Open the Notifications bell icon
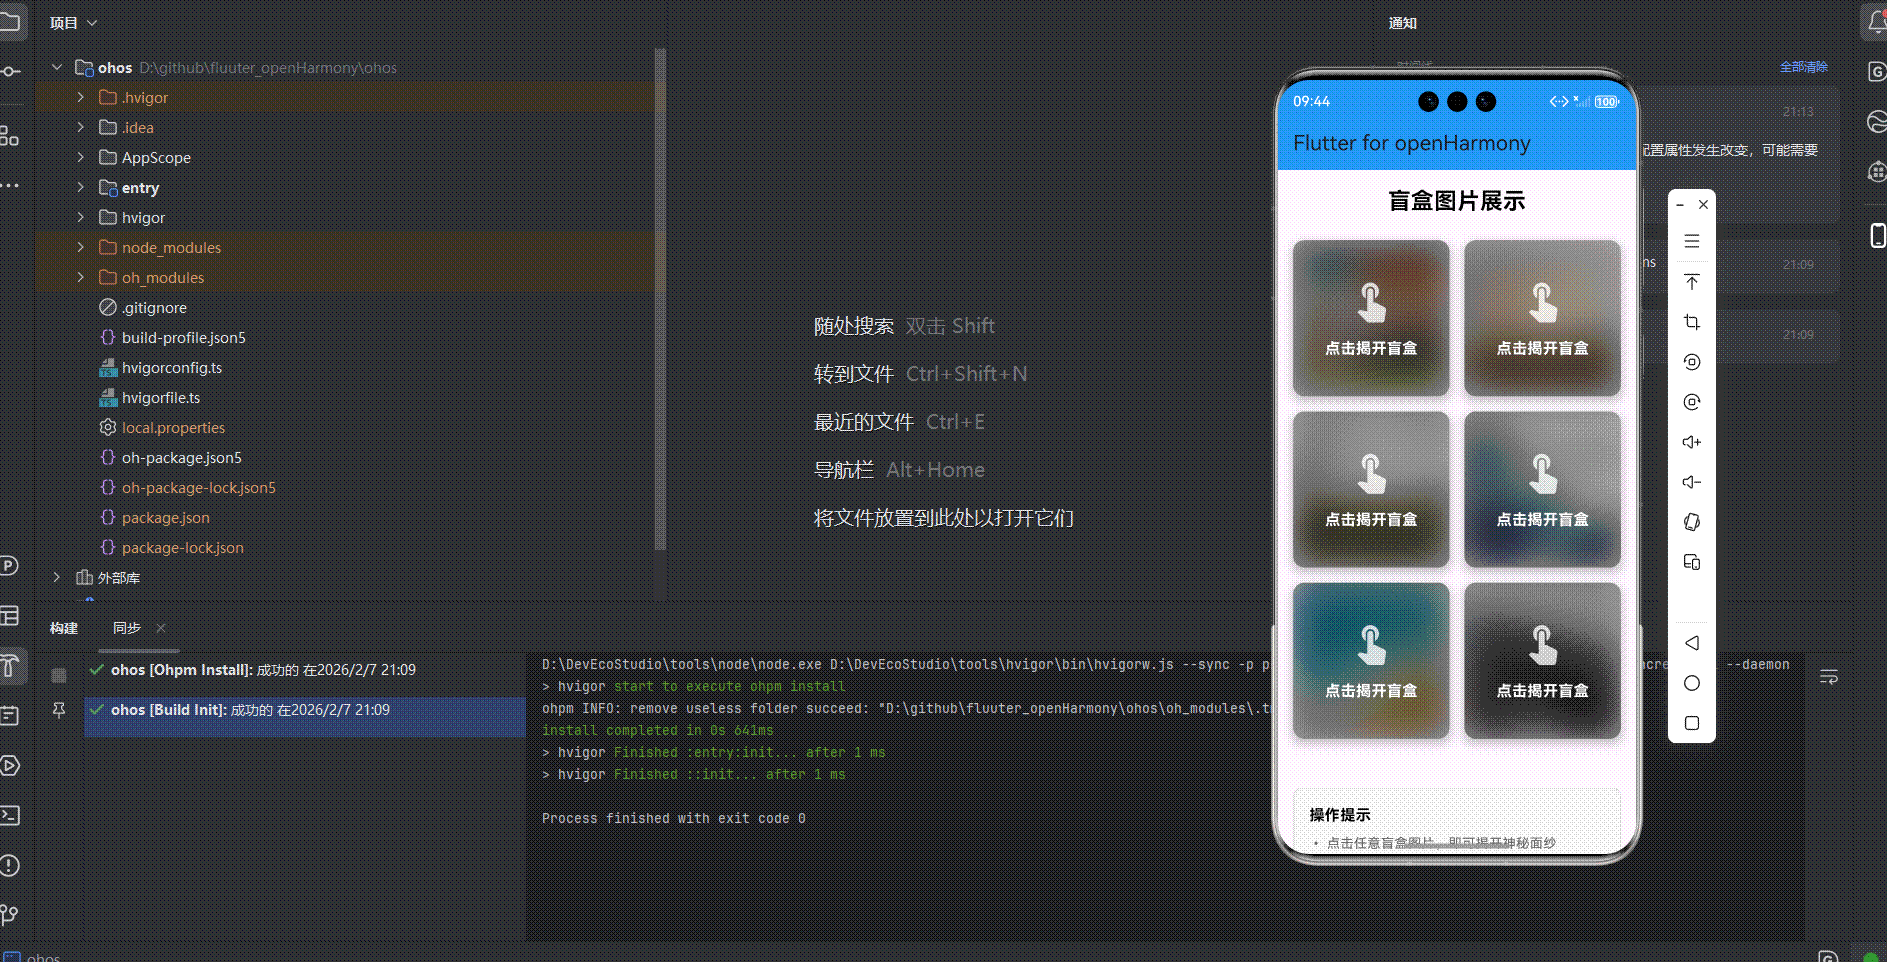Viewport: 1887px width, 962px height. click(1877, 22)
